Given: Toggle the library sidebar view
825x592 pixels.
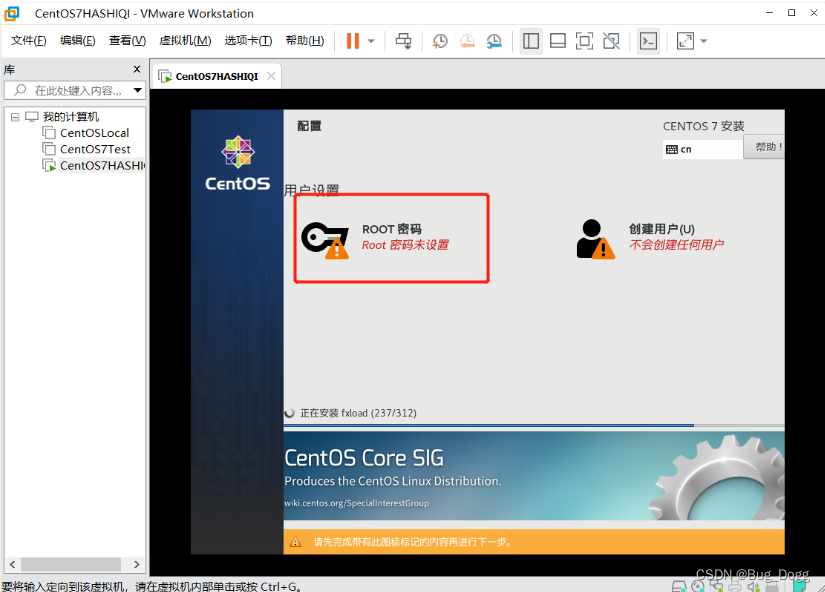Looking at the screenshot, I should [531, 41].
